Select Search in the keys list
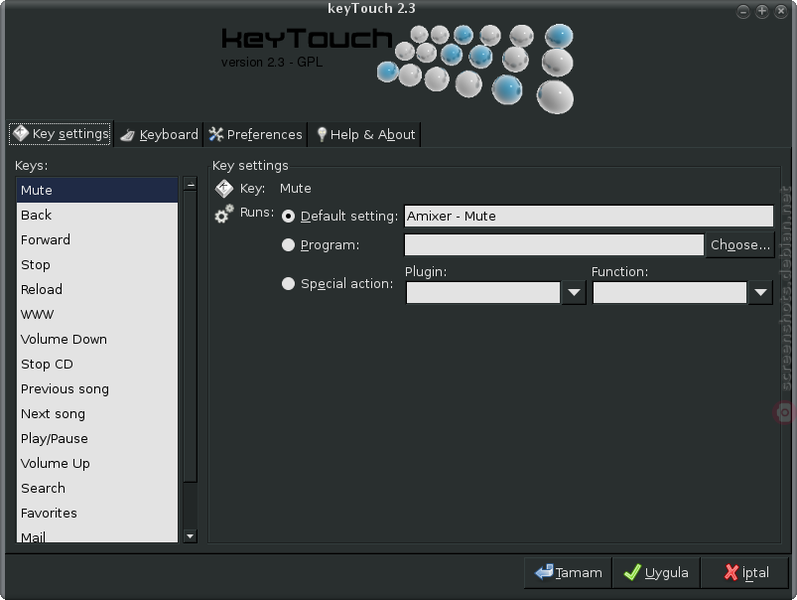The width and height of the screenshot is (797, 600). click(97, 488)
